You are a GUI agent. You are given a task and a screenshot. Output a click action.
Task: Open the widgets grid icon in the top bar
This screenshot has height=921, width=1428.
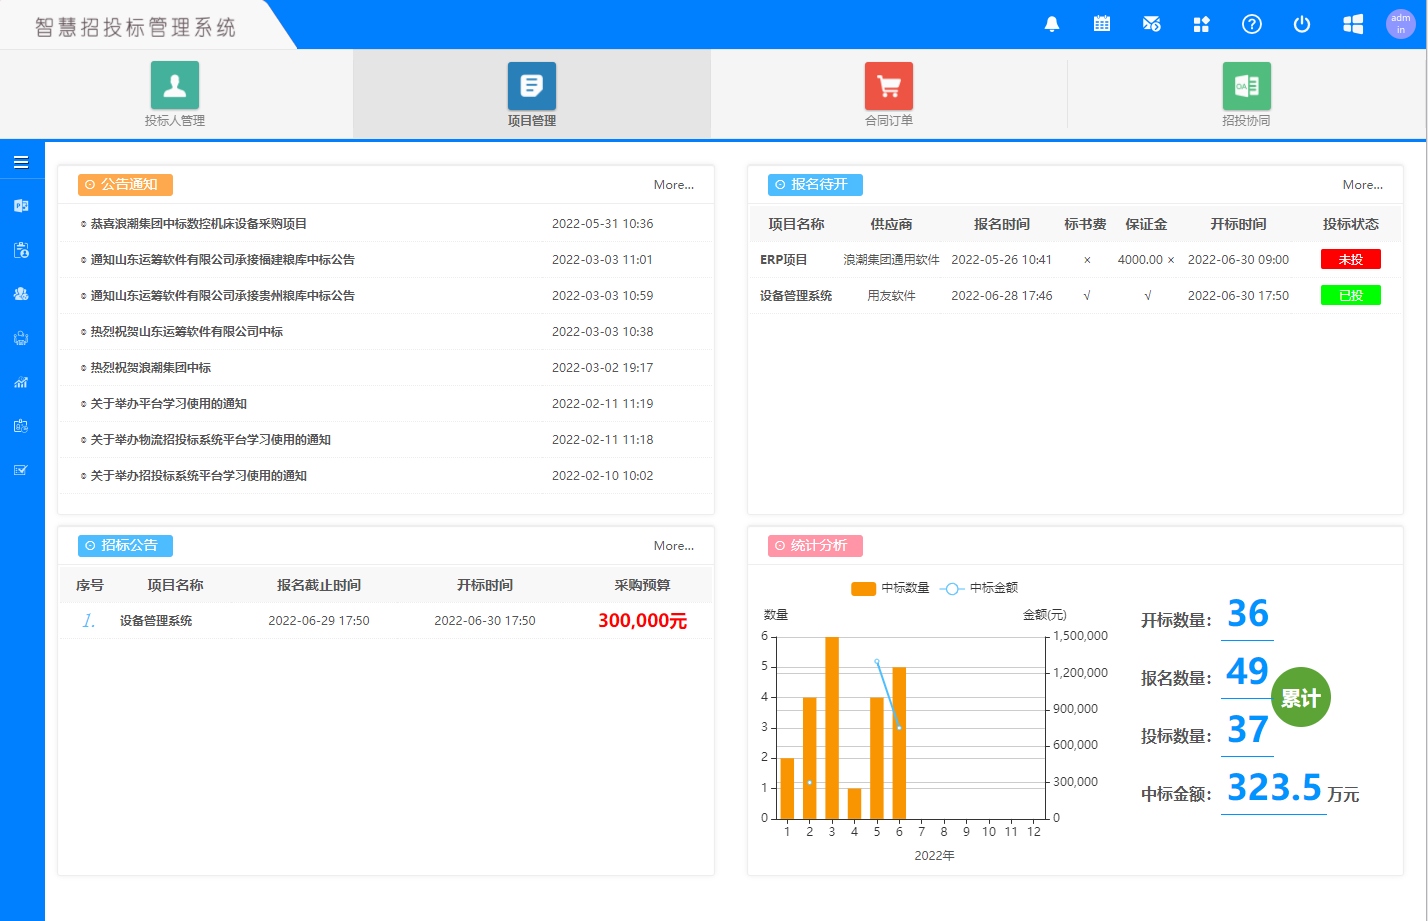pyautogui.click(x=1202, y=24)
